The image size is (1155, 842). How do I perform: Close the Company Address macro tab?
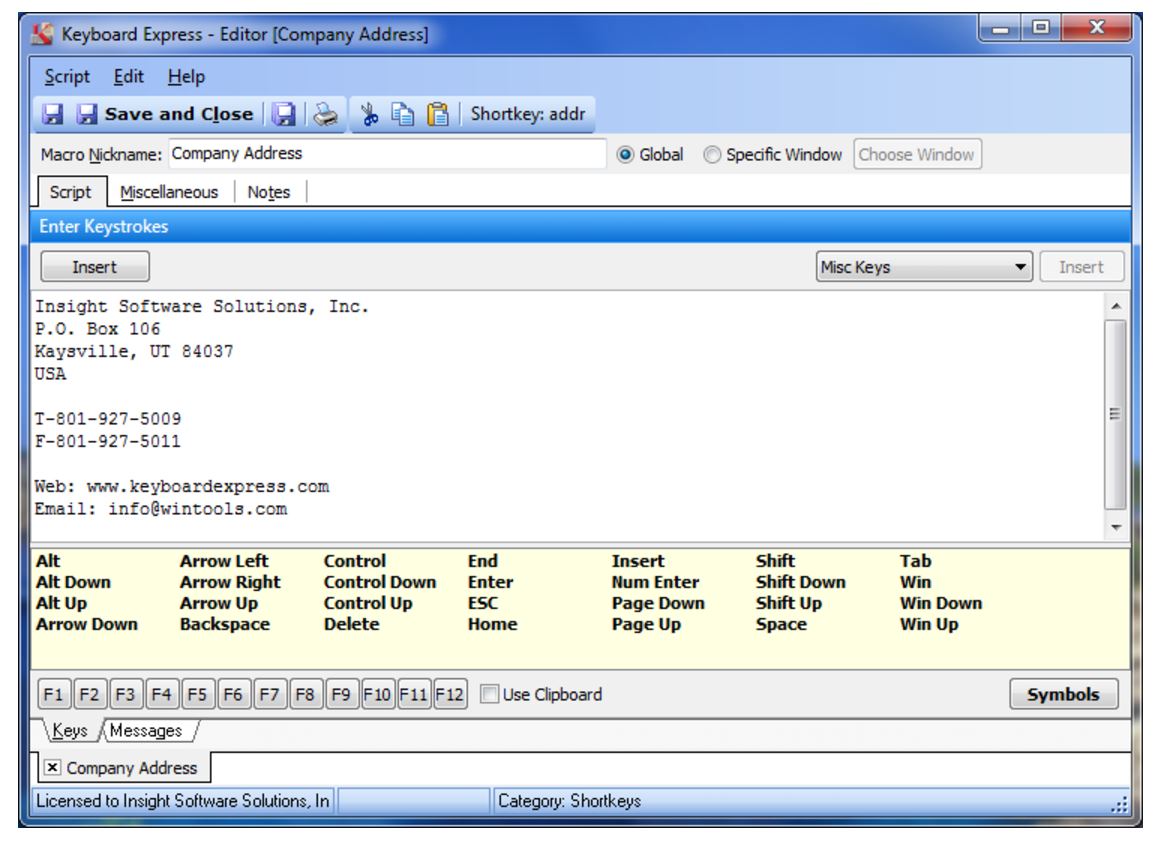click(51, 769)
